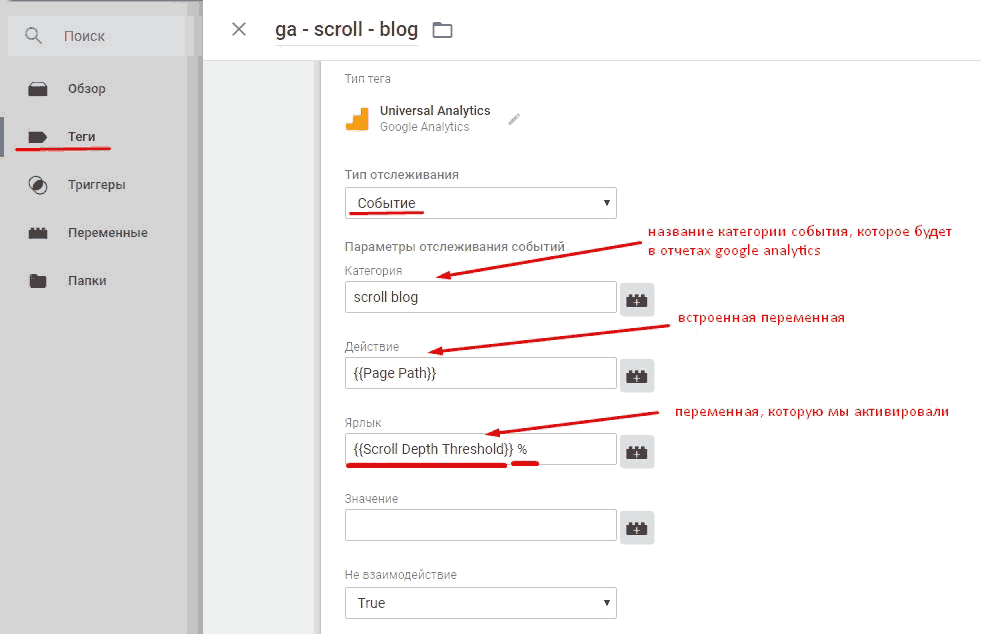Click the Папки folder icon
The width and height of the screenshot is (981, 634).
coord(38,280)
